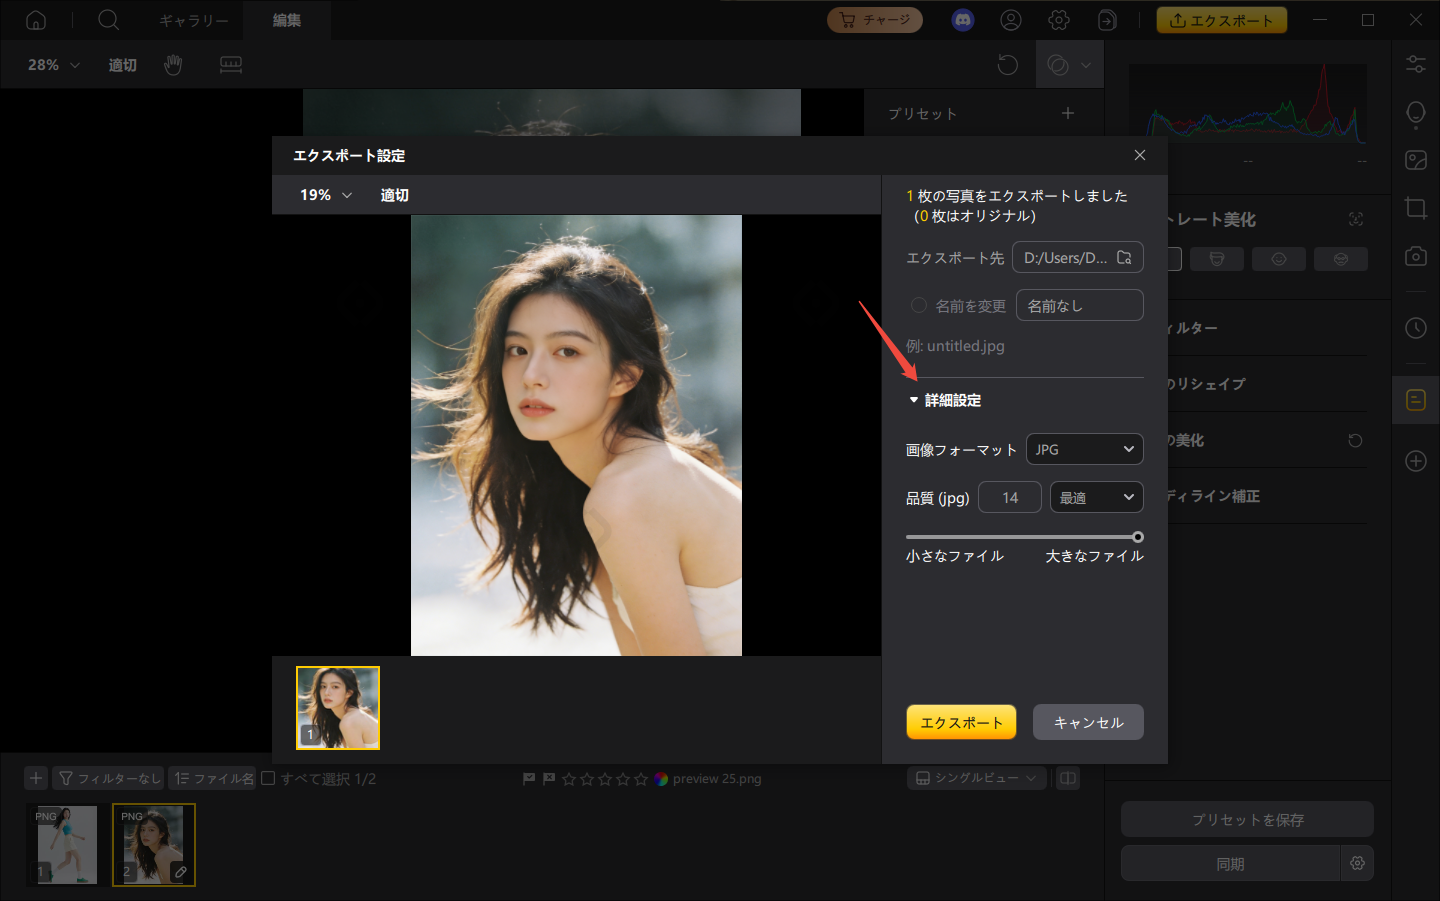
Task: Check the すべて選択 checkbox
Action: pyautogui.click(x=268, y=778)
